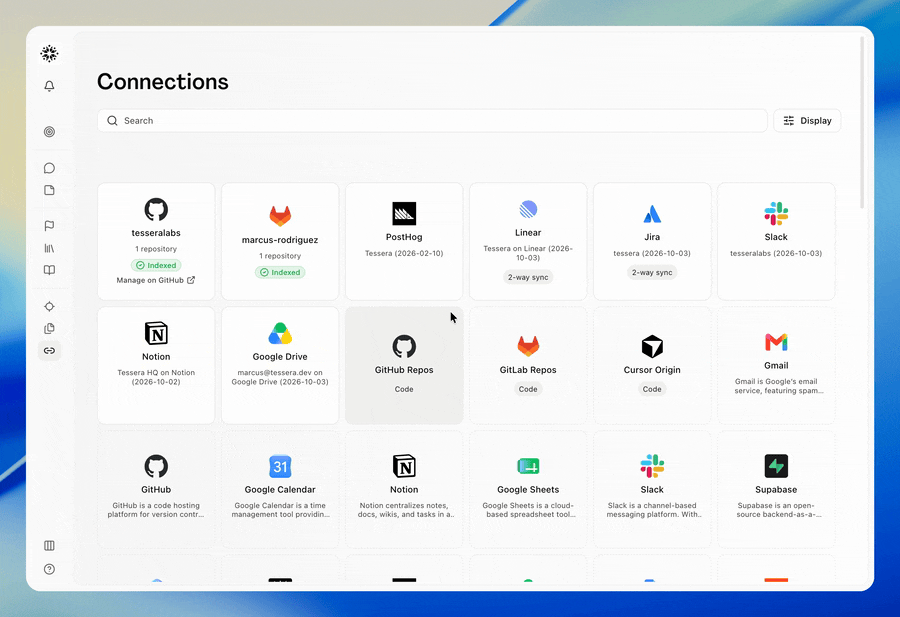The width and height of the screenshot is (900, 617).
Task: Open the GitLab Repos card title
Action: 528,370
